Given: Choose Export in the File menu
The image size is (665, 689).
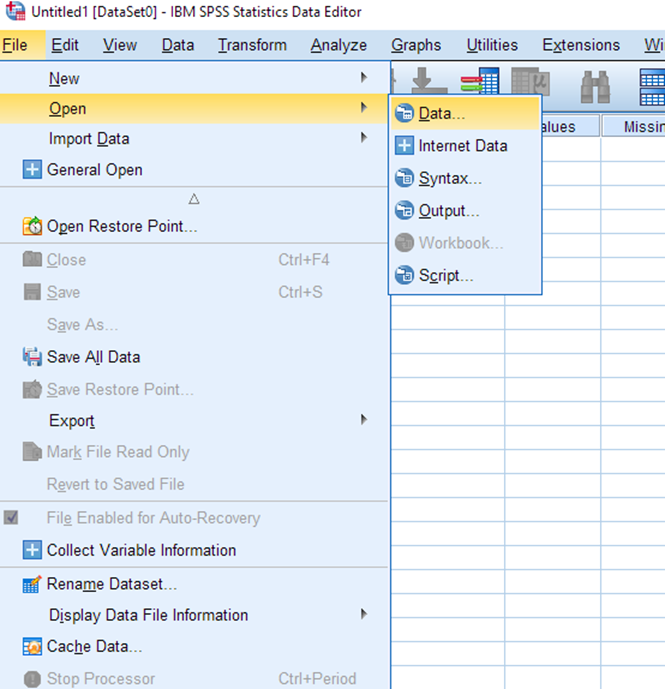Looking at the screenshot, I should (193, 421).
